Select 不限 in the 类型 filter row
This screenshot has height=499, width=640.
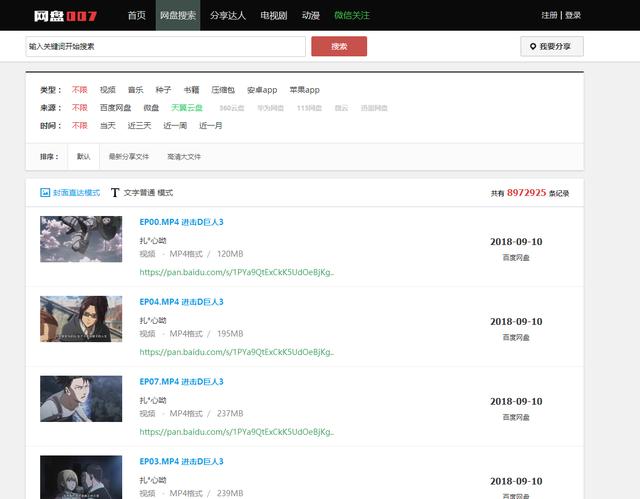pos(80,90)
